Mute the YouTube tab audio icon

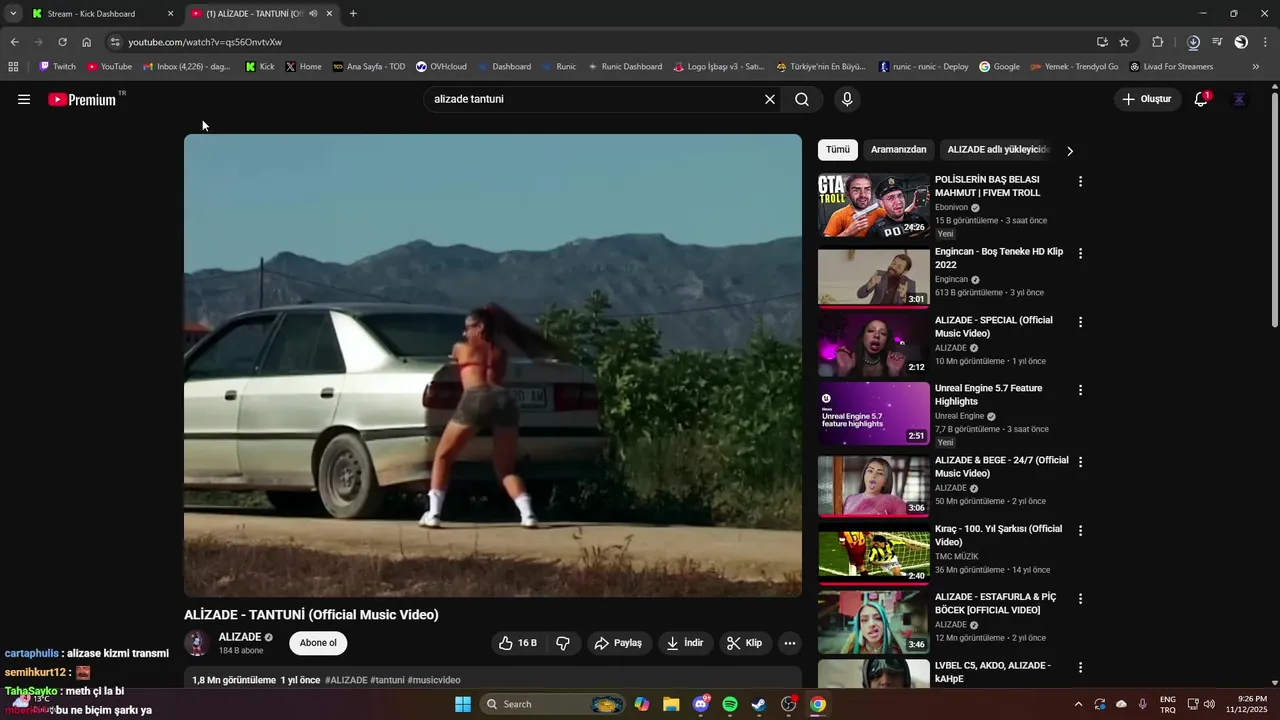click(313, 14)
